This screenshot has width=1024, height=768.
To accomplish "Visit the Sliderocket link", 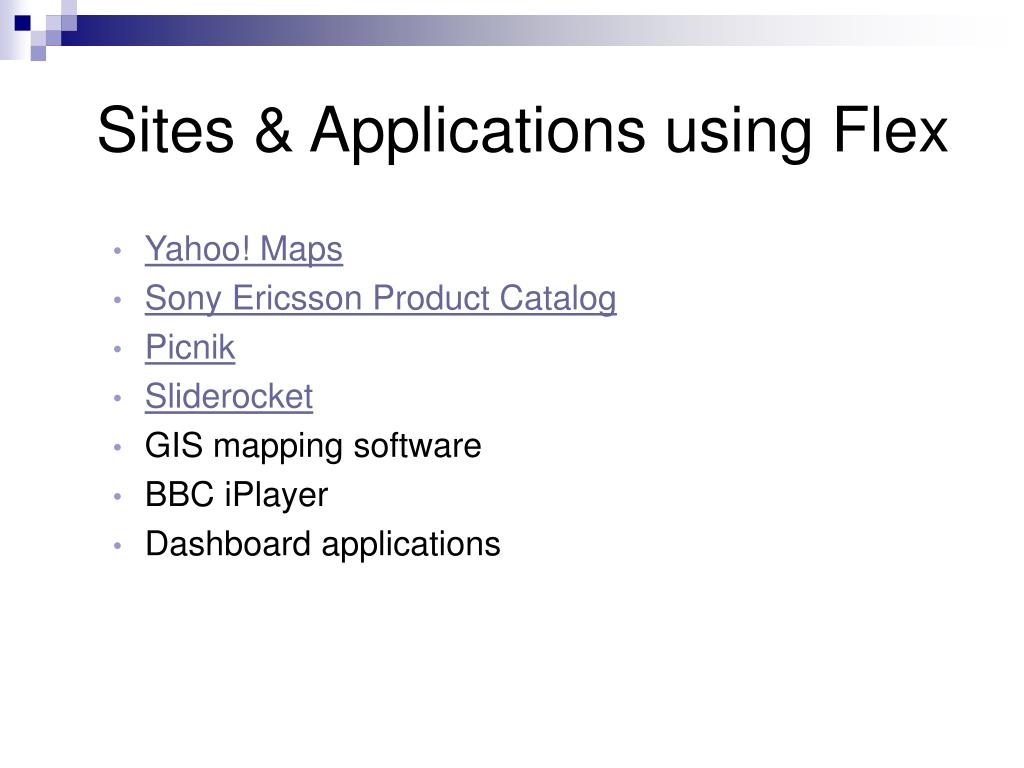I will click(229, 396).
